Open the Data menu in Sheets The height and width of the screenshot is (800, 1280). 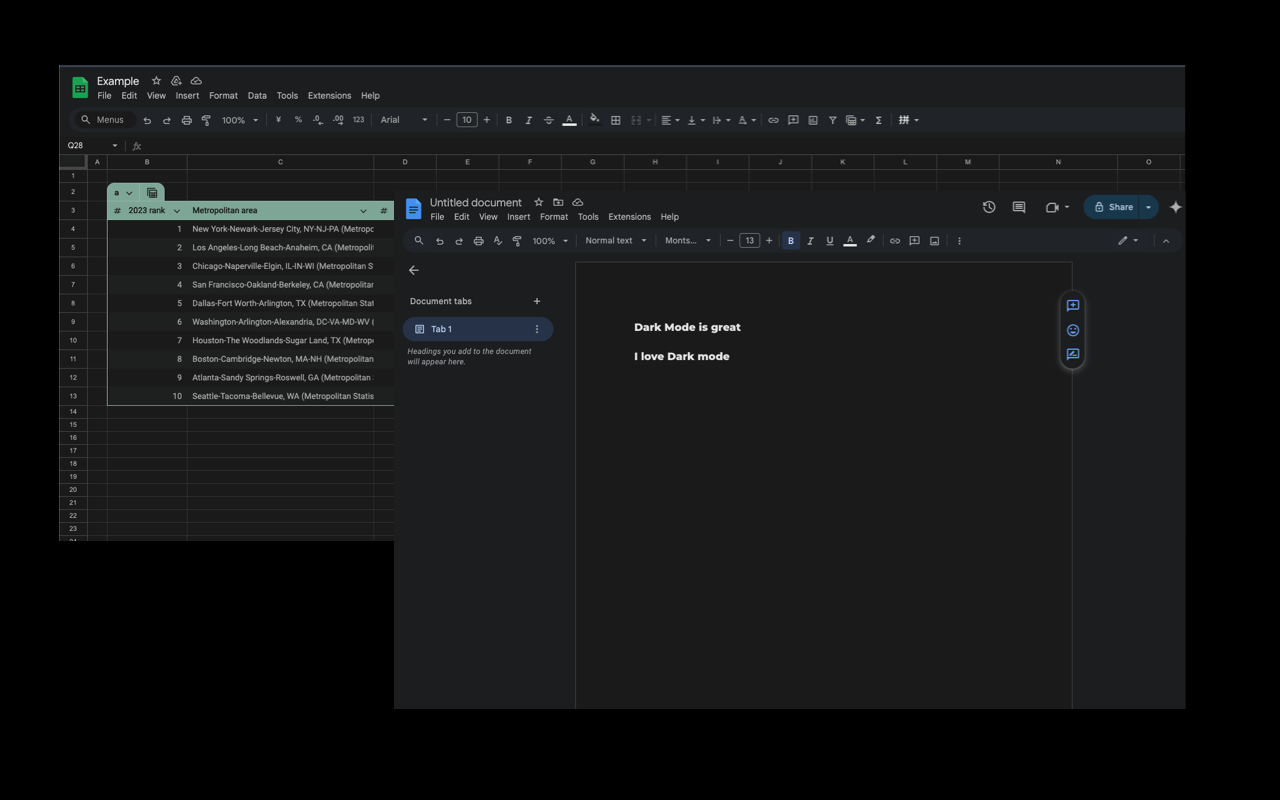[257, 96]
